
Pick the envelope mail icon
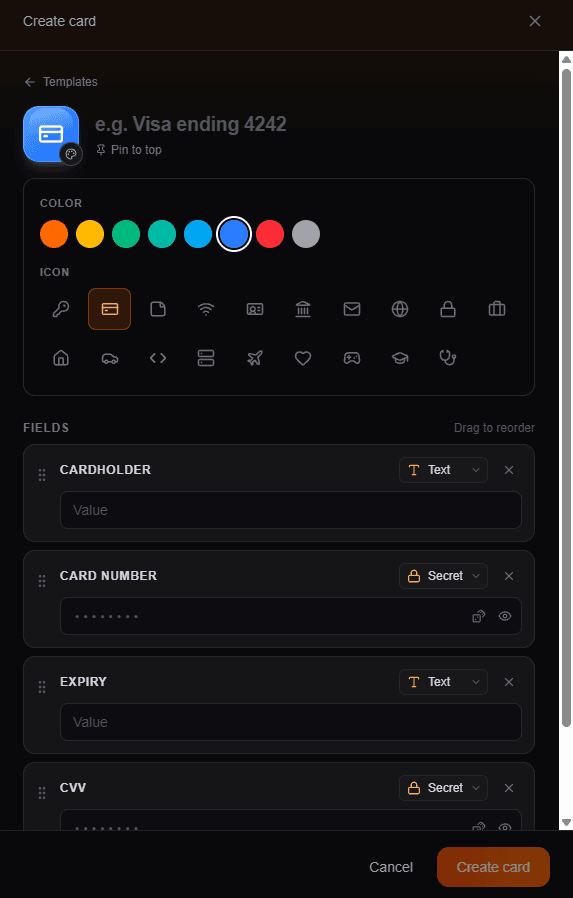point(351,309)
